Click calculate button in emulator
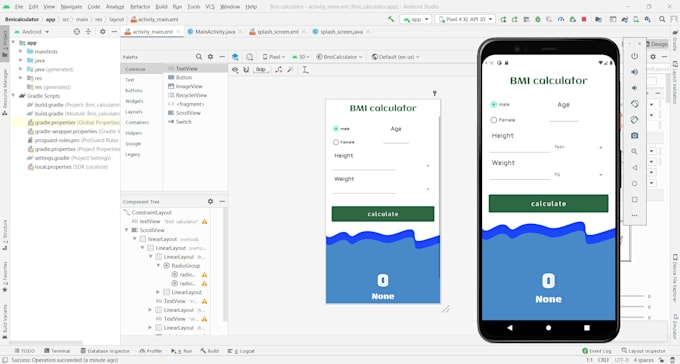This screenshot has width=680, height=364. (x=548, y=203)
